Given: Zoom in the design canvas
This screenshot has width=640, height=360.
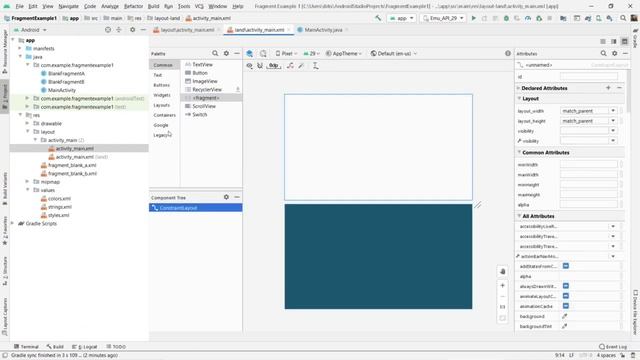Looking at the screenshot, I should (503, 285).
